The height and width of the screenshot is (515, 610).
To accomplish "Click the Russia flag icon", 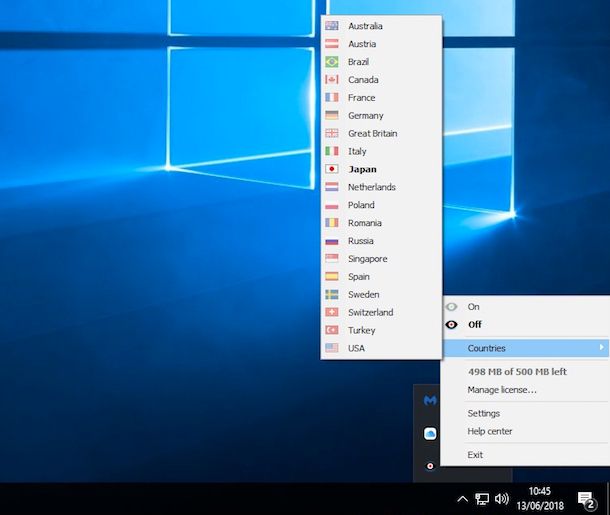I will coord(332,241).
